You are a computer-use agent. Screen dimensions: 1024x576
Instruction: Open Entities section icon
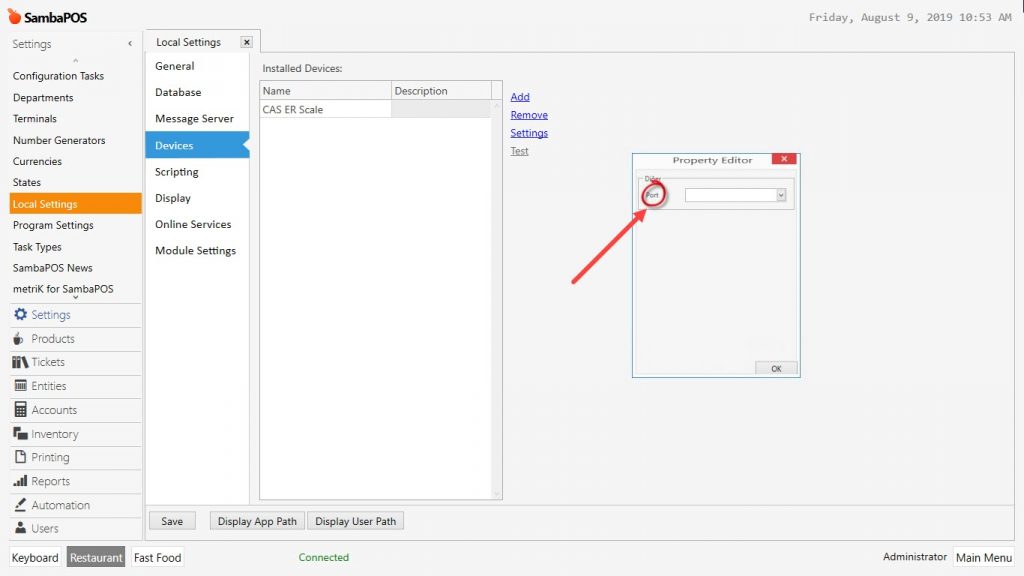pos(20,385)
